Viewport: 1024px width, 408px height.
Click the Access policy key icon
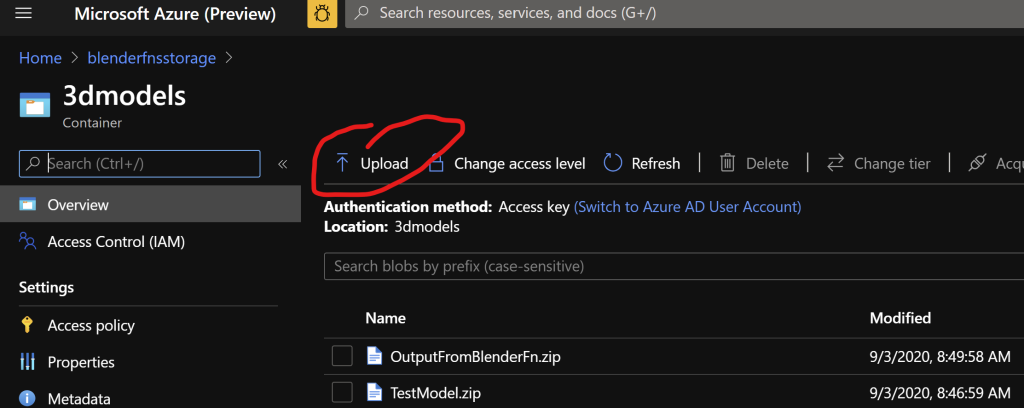[27, 325]
